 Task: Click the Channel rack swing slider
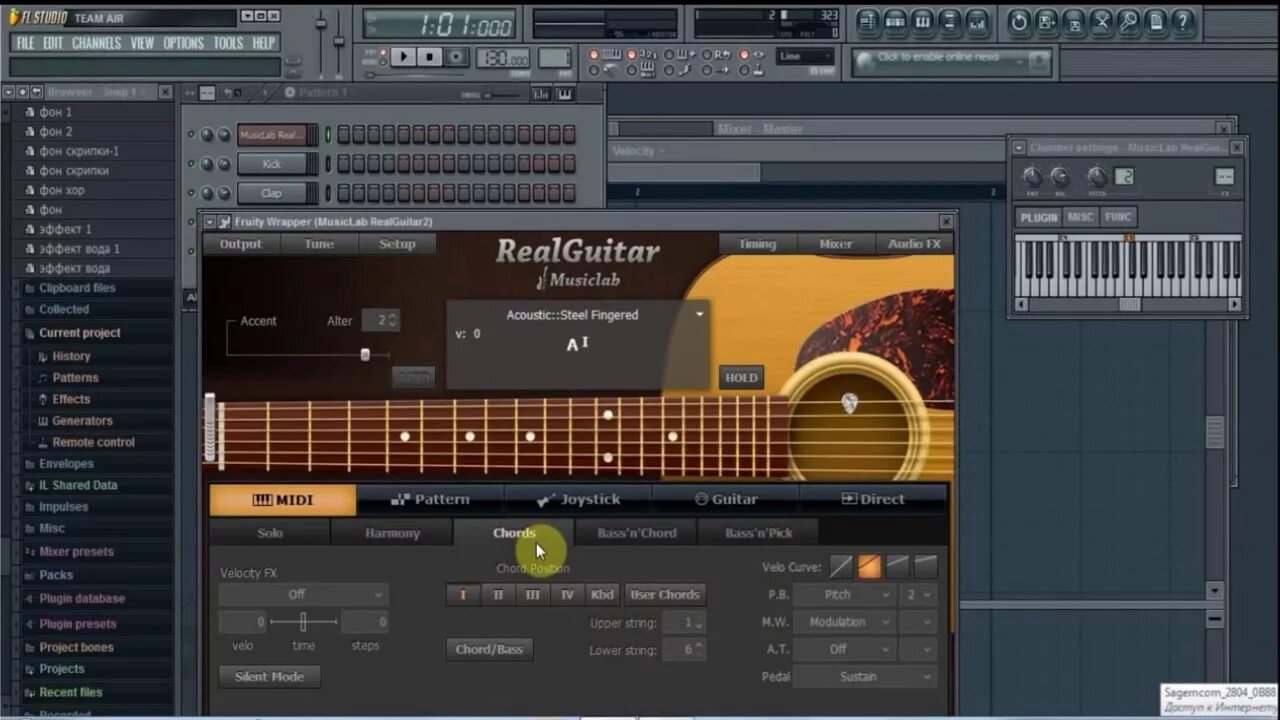pos(504,94)
